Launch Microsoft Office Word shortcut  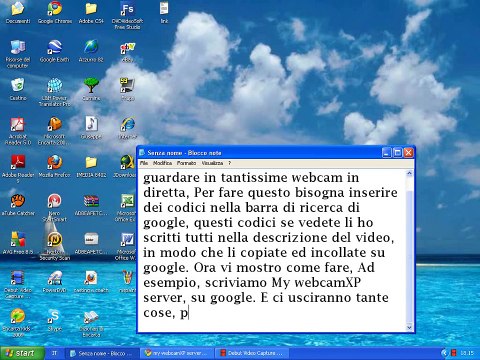click(127, 239)
